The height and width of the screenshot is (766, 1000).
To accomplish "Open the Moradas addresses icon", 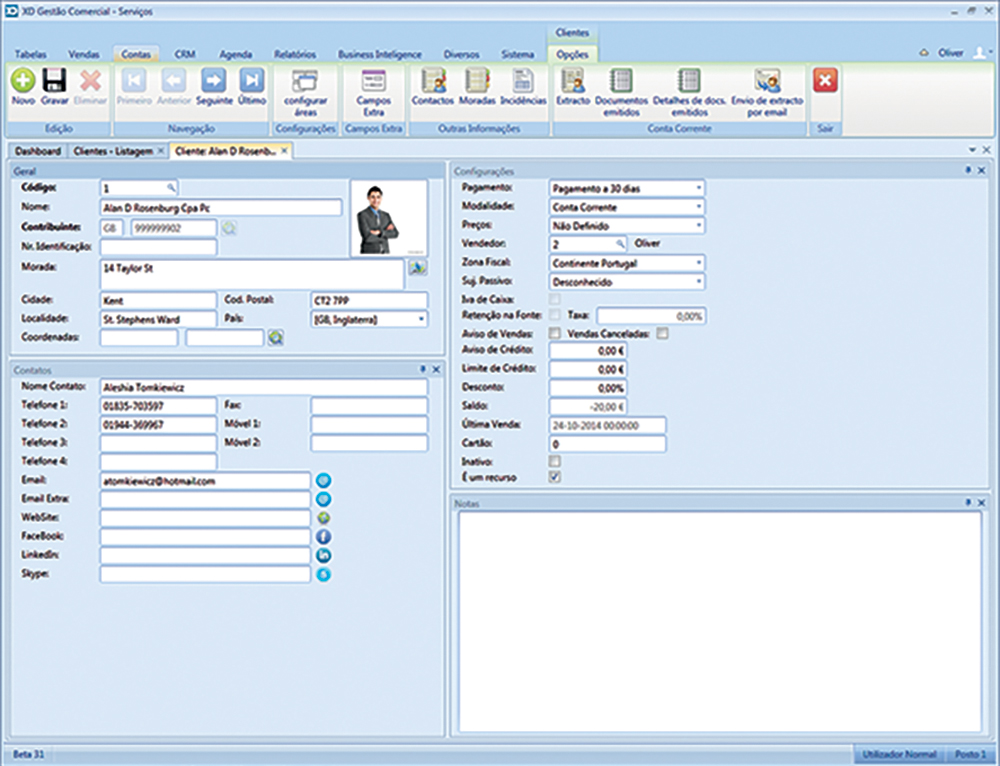I will 477,82.
